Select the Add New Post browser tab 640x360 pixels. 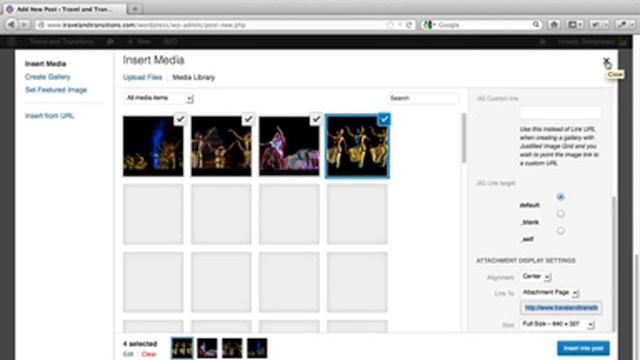point(64,9)
